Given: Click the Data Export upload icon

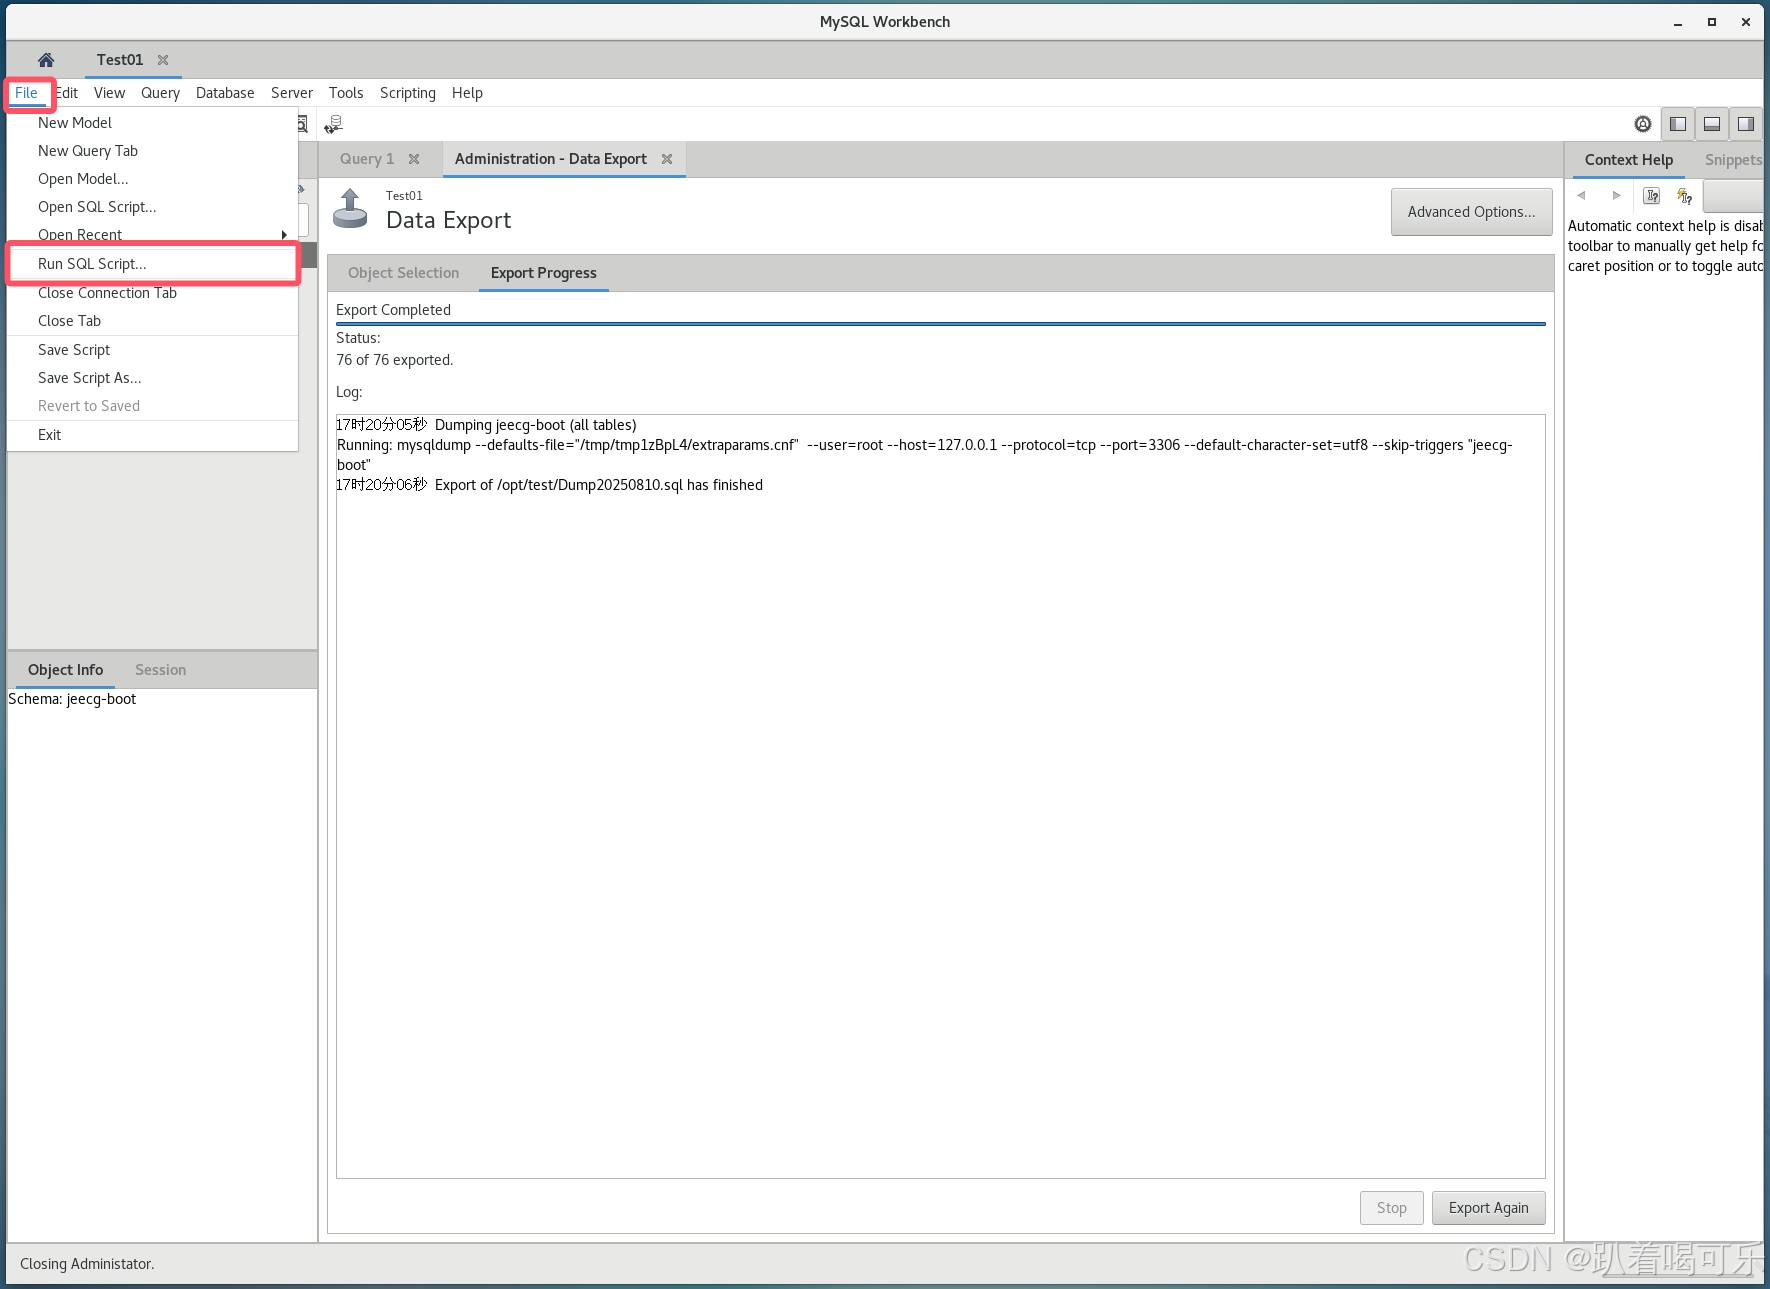Looking at the screenshot, I should [x=350, y=208].
